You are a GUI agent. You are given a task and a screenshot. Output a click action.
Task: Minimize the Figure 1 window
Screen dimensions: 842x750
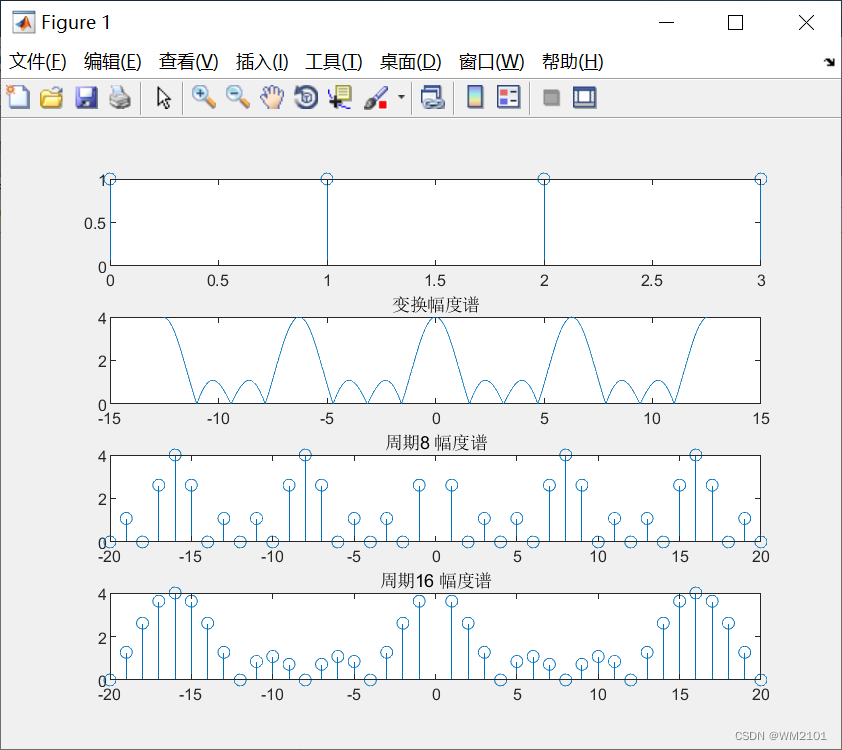[666, 23]
